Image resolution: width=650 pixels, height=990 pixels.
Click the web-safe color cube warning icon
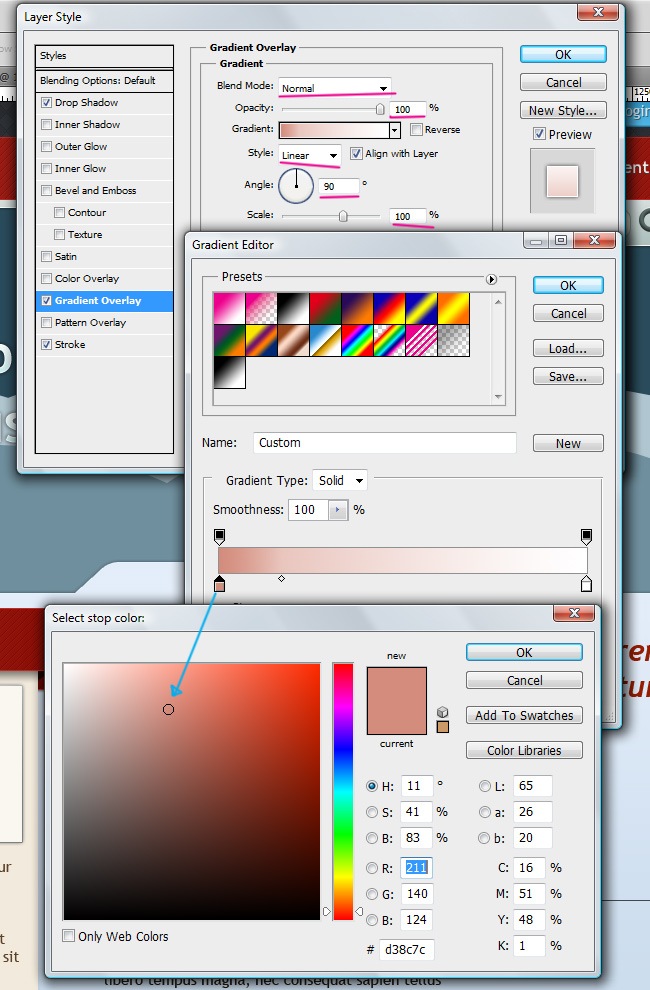pos(443,712)
